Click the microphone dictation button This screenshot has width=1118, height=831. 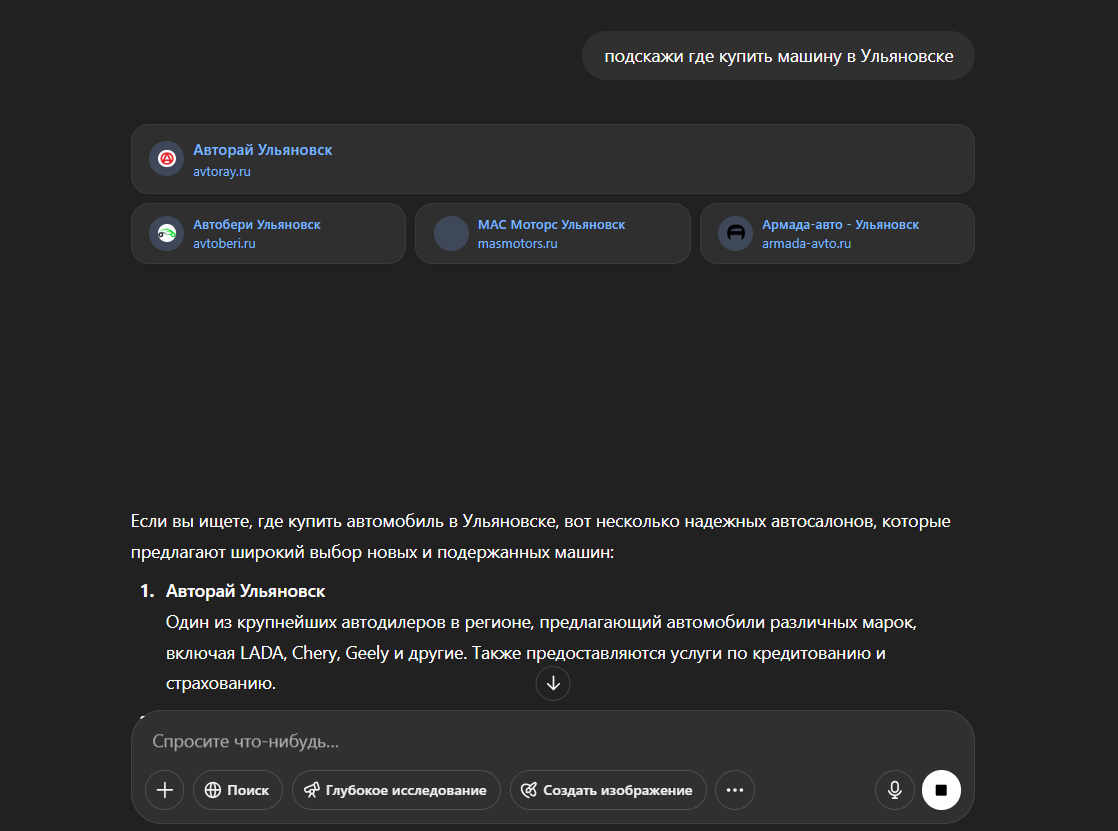point(894,790)
